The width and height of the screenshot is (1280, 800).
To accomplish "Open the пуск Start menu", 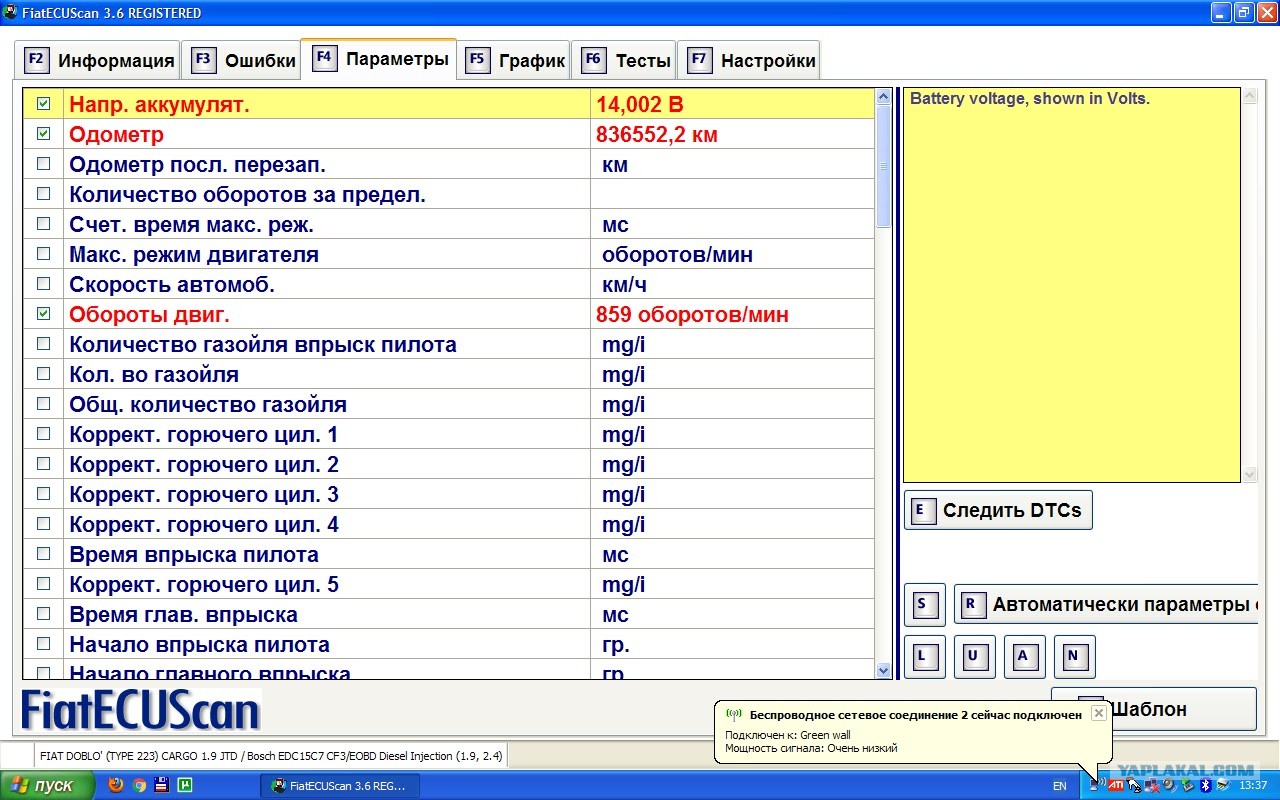I will click(48, 786).
